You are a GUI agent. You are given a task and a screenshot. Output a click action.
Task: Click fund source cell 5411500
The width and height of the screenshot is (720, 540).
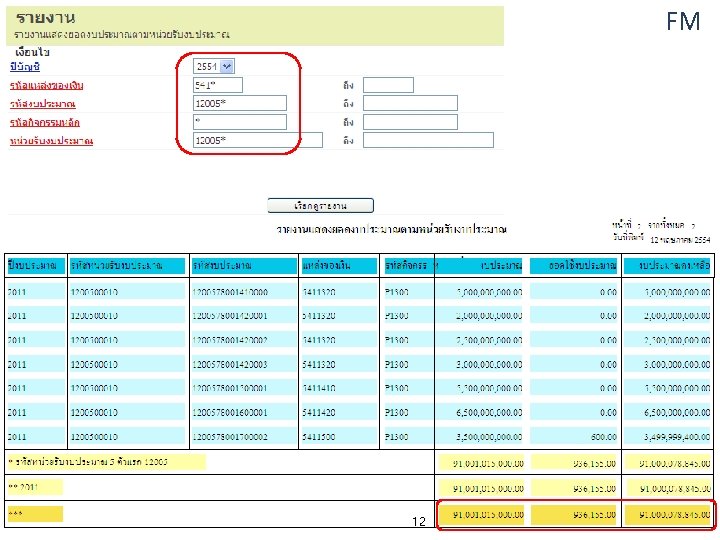(x=319, y=437)
